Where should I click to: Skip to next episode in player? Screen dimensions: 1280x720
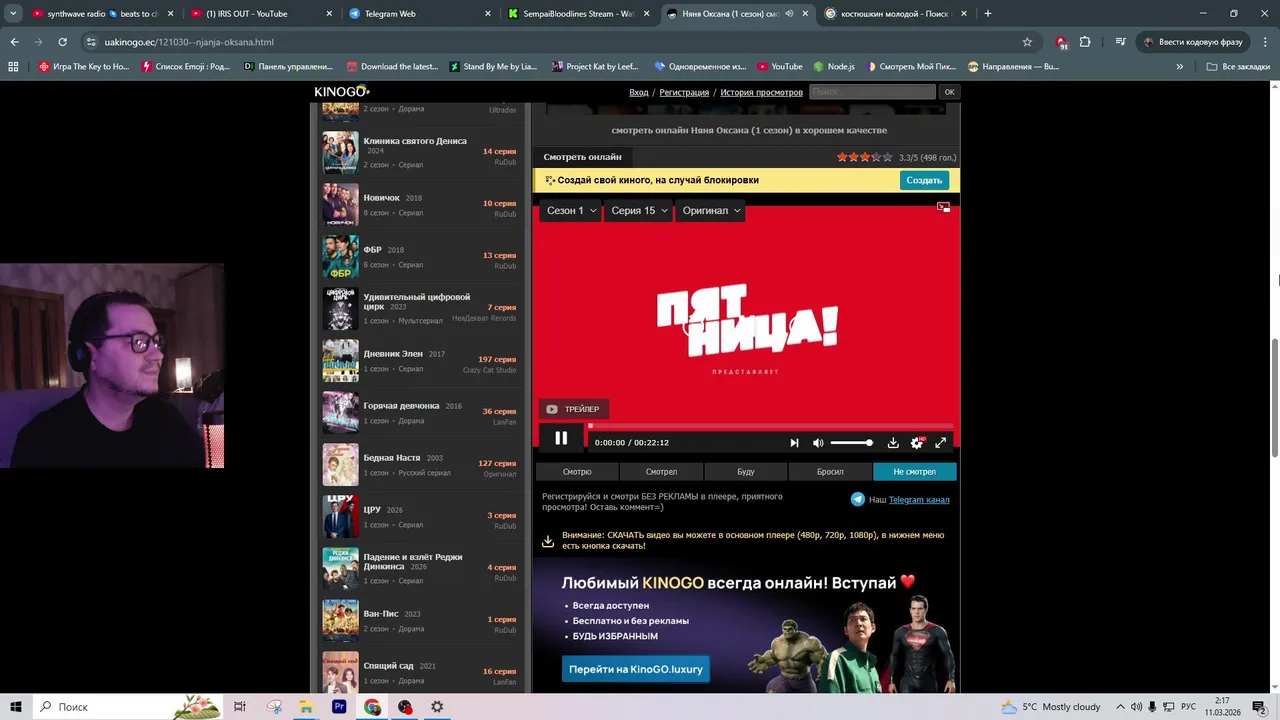pos(794,443)
